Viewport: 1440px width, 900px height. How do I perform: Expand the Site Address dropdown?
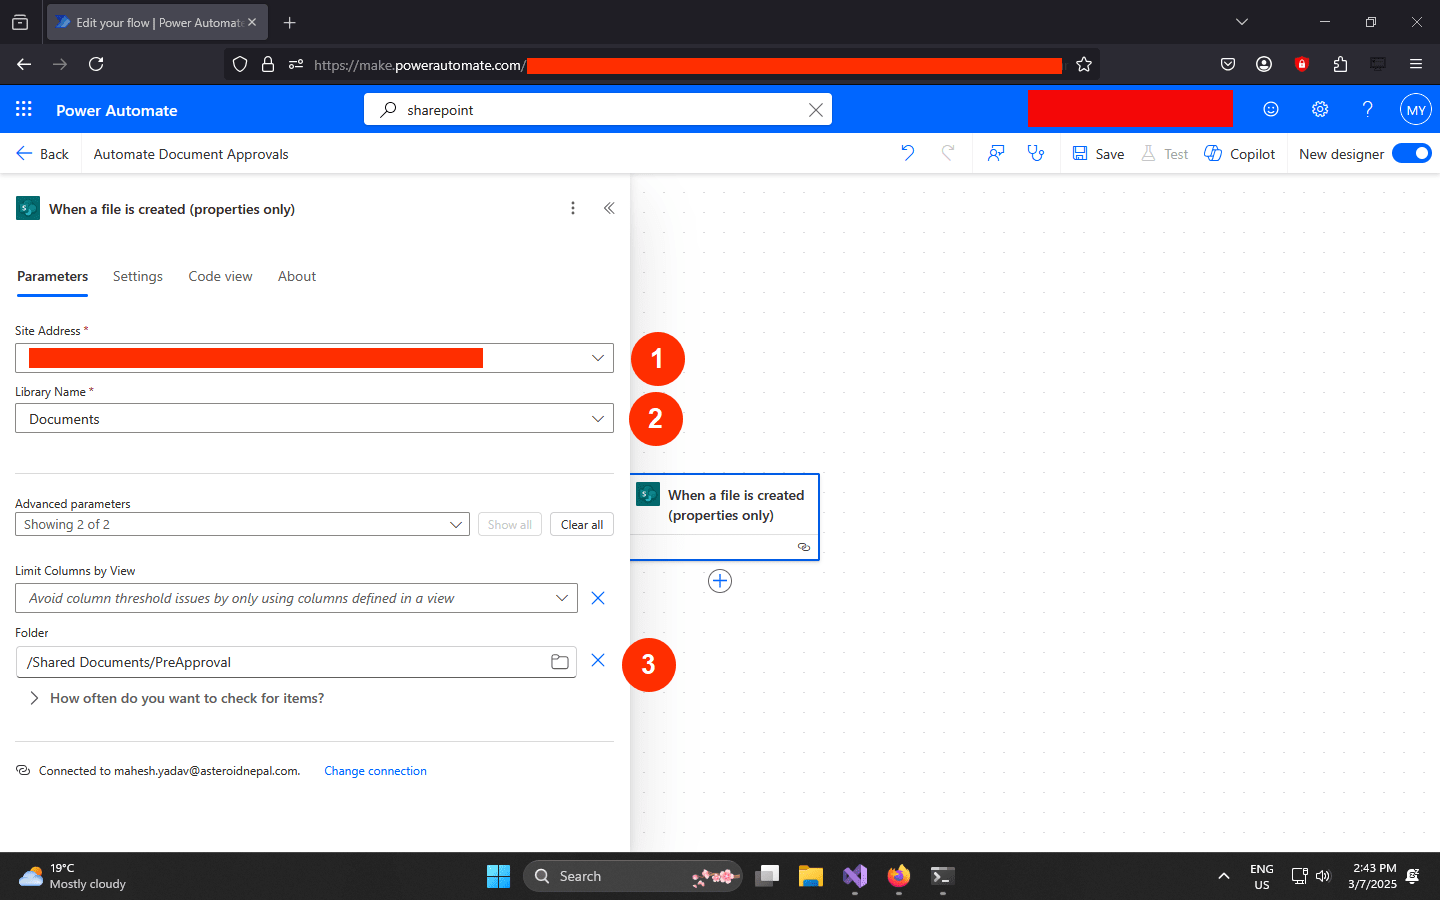point(598,358)
